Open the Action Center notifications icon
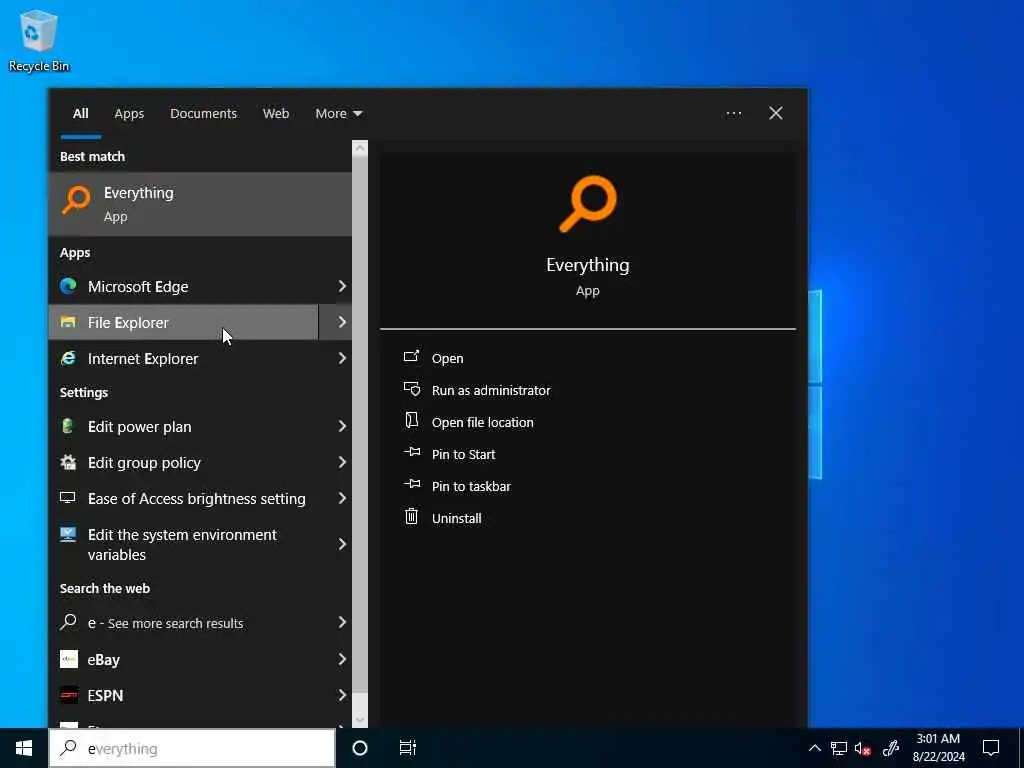 click(991, 748)
